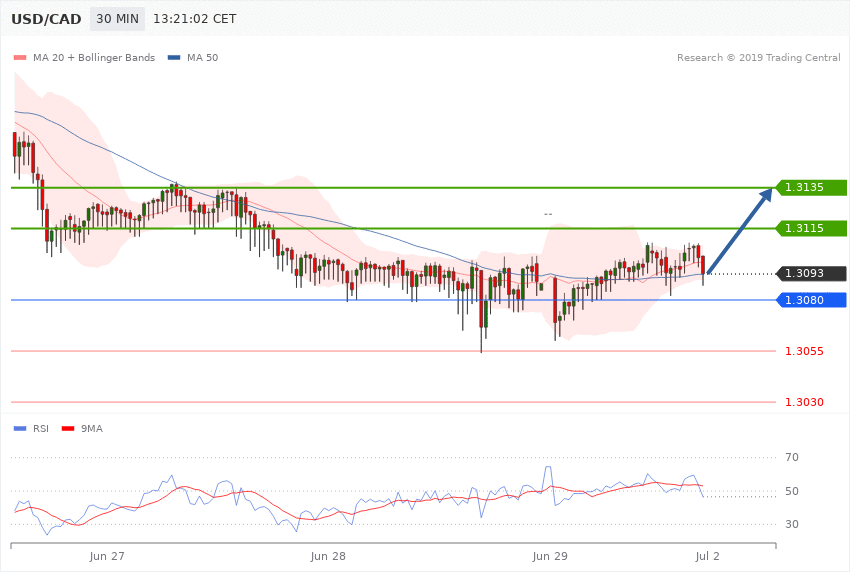Screen dimensions: 850x576
Task: Click the Jun 27 date label
Action: pos(107,556)
